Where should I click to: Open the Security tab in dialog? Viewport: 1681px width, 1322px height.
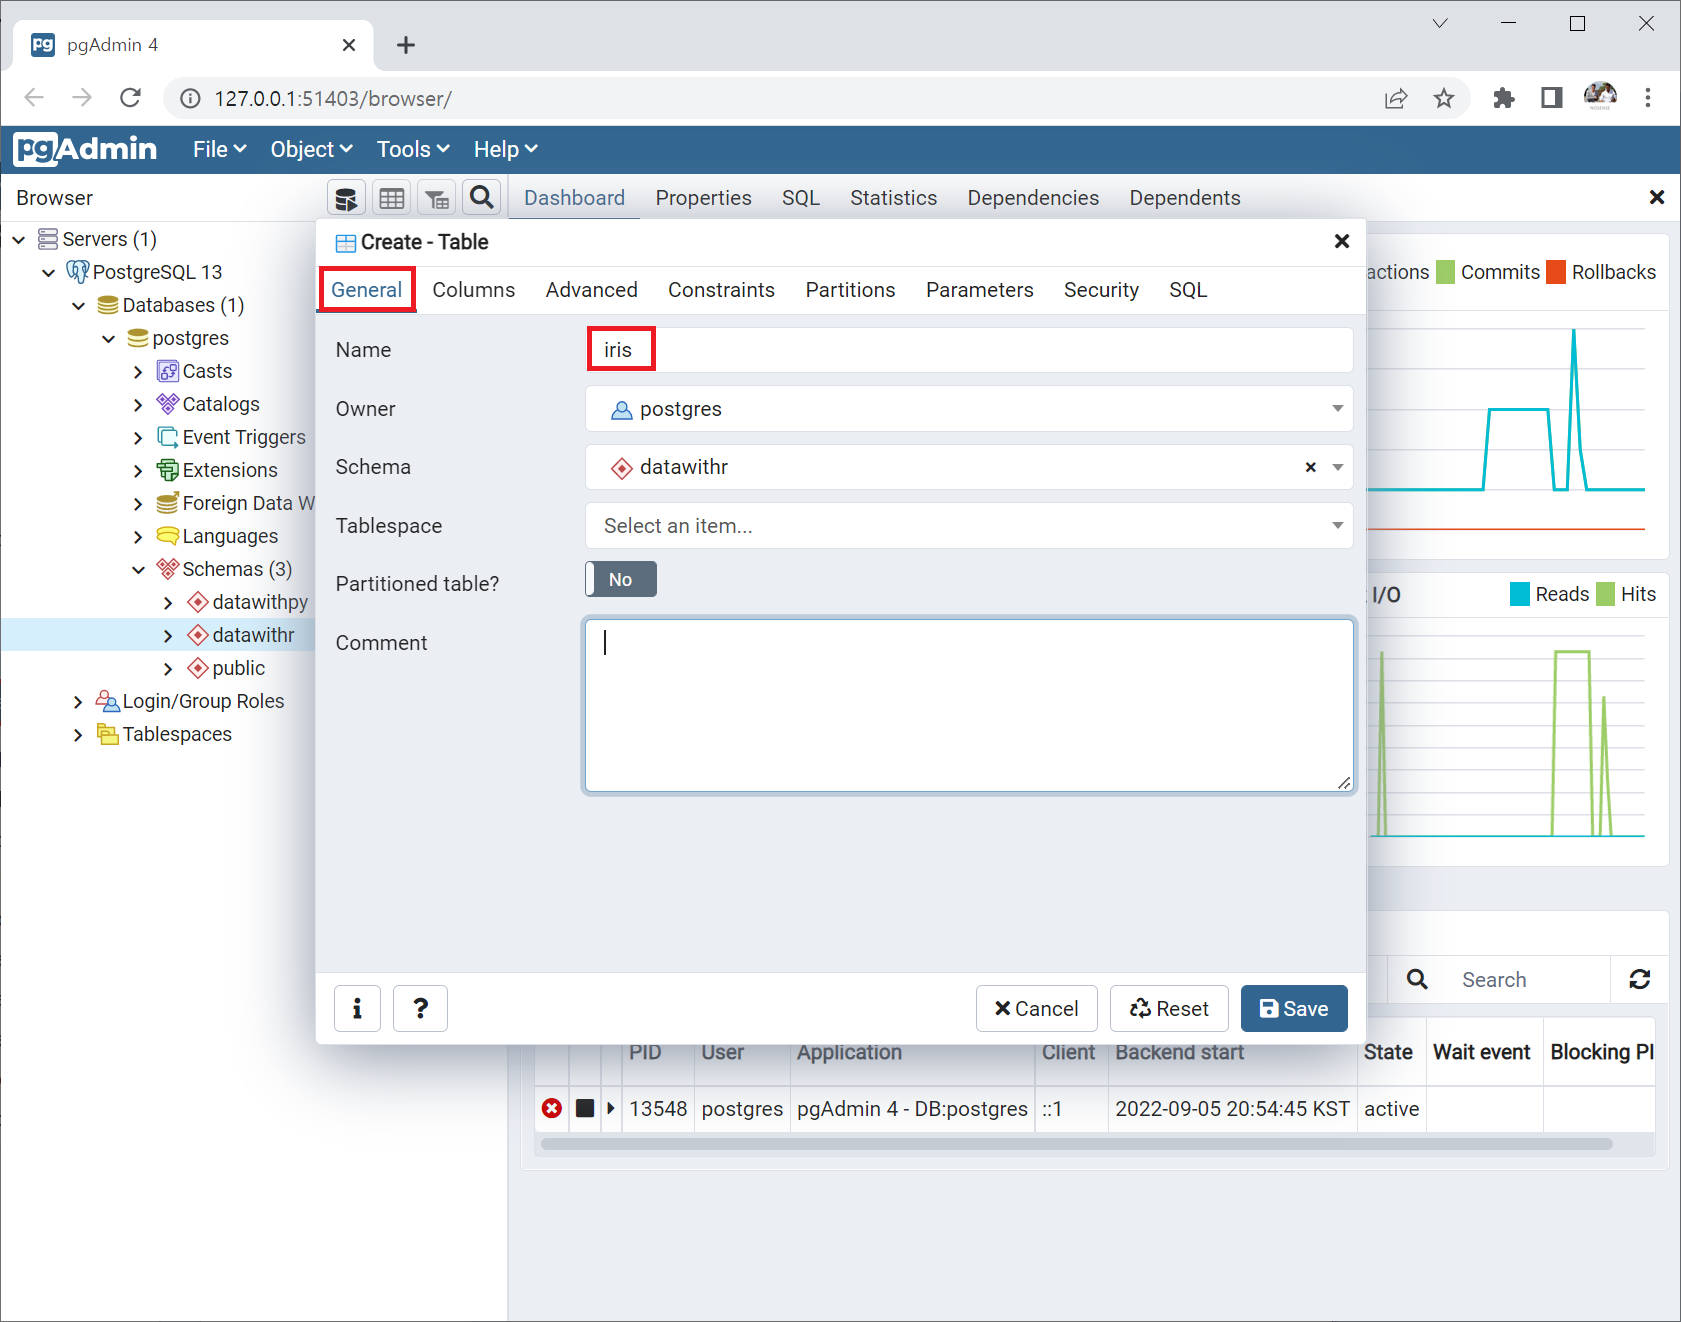point(1101,290)
